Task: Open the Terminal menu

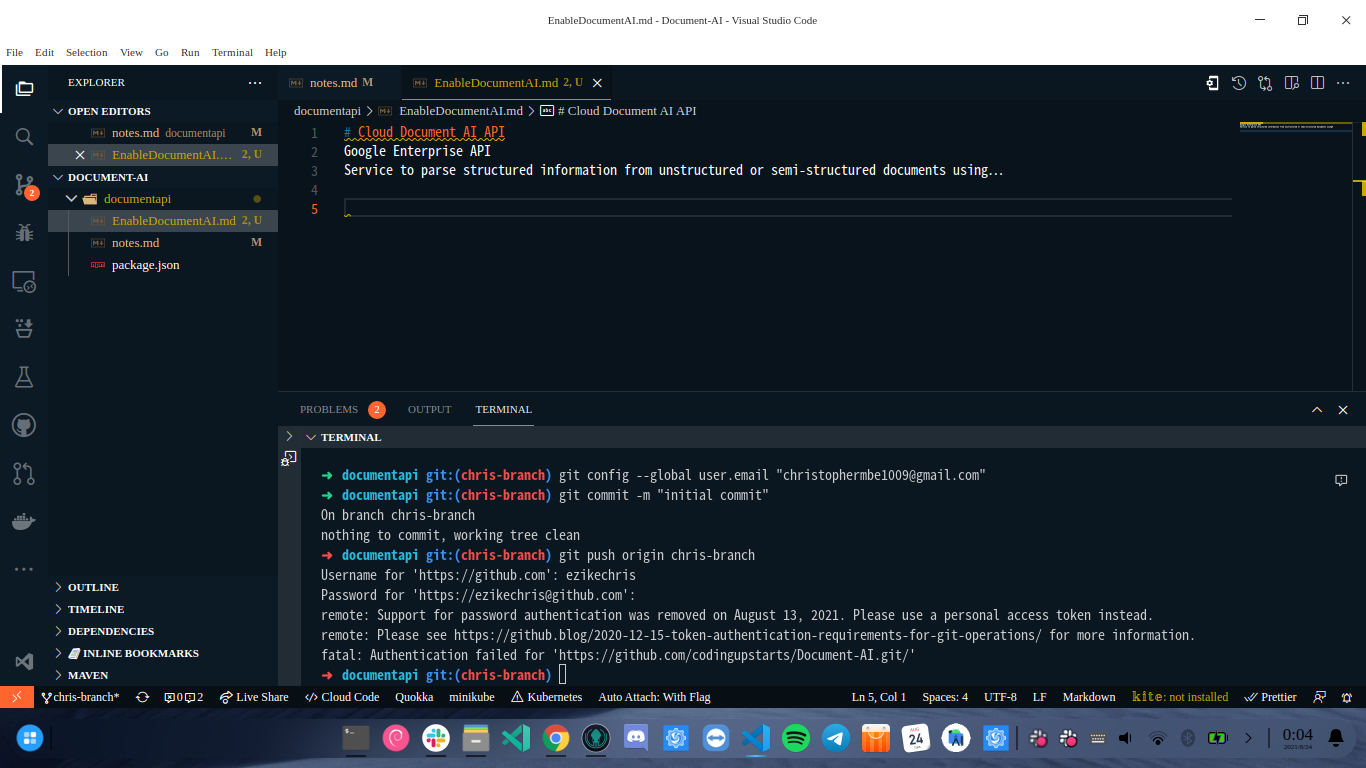Action: click(x=232, y=53)
